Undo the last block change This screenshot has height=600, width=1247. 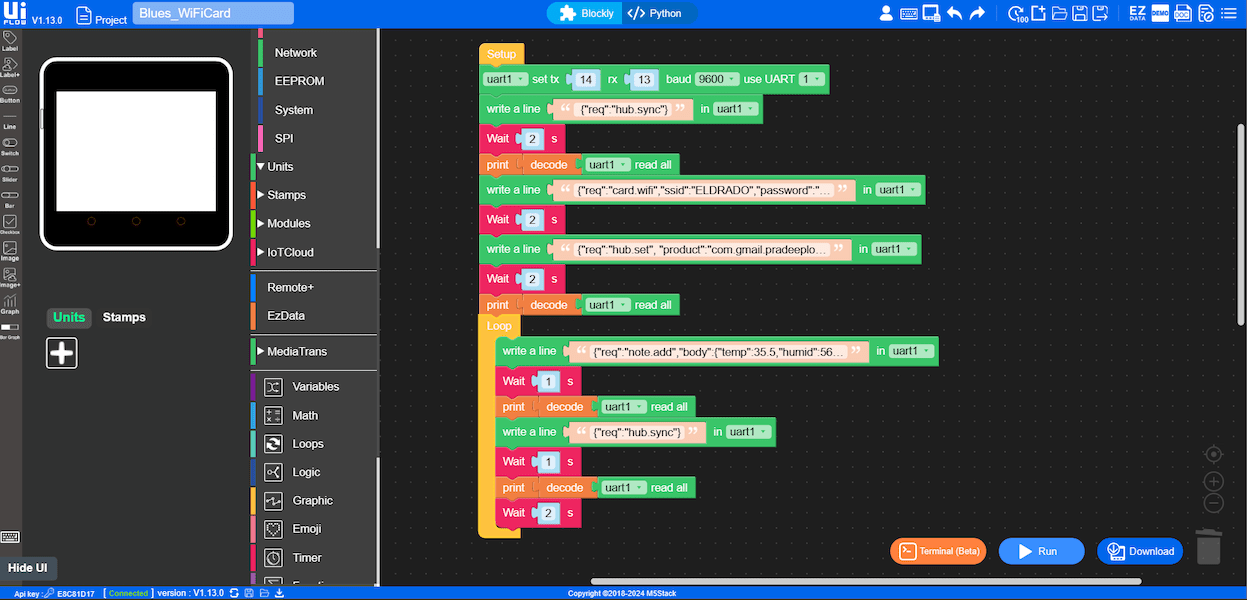coord(954,14)
